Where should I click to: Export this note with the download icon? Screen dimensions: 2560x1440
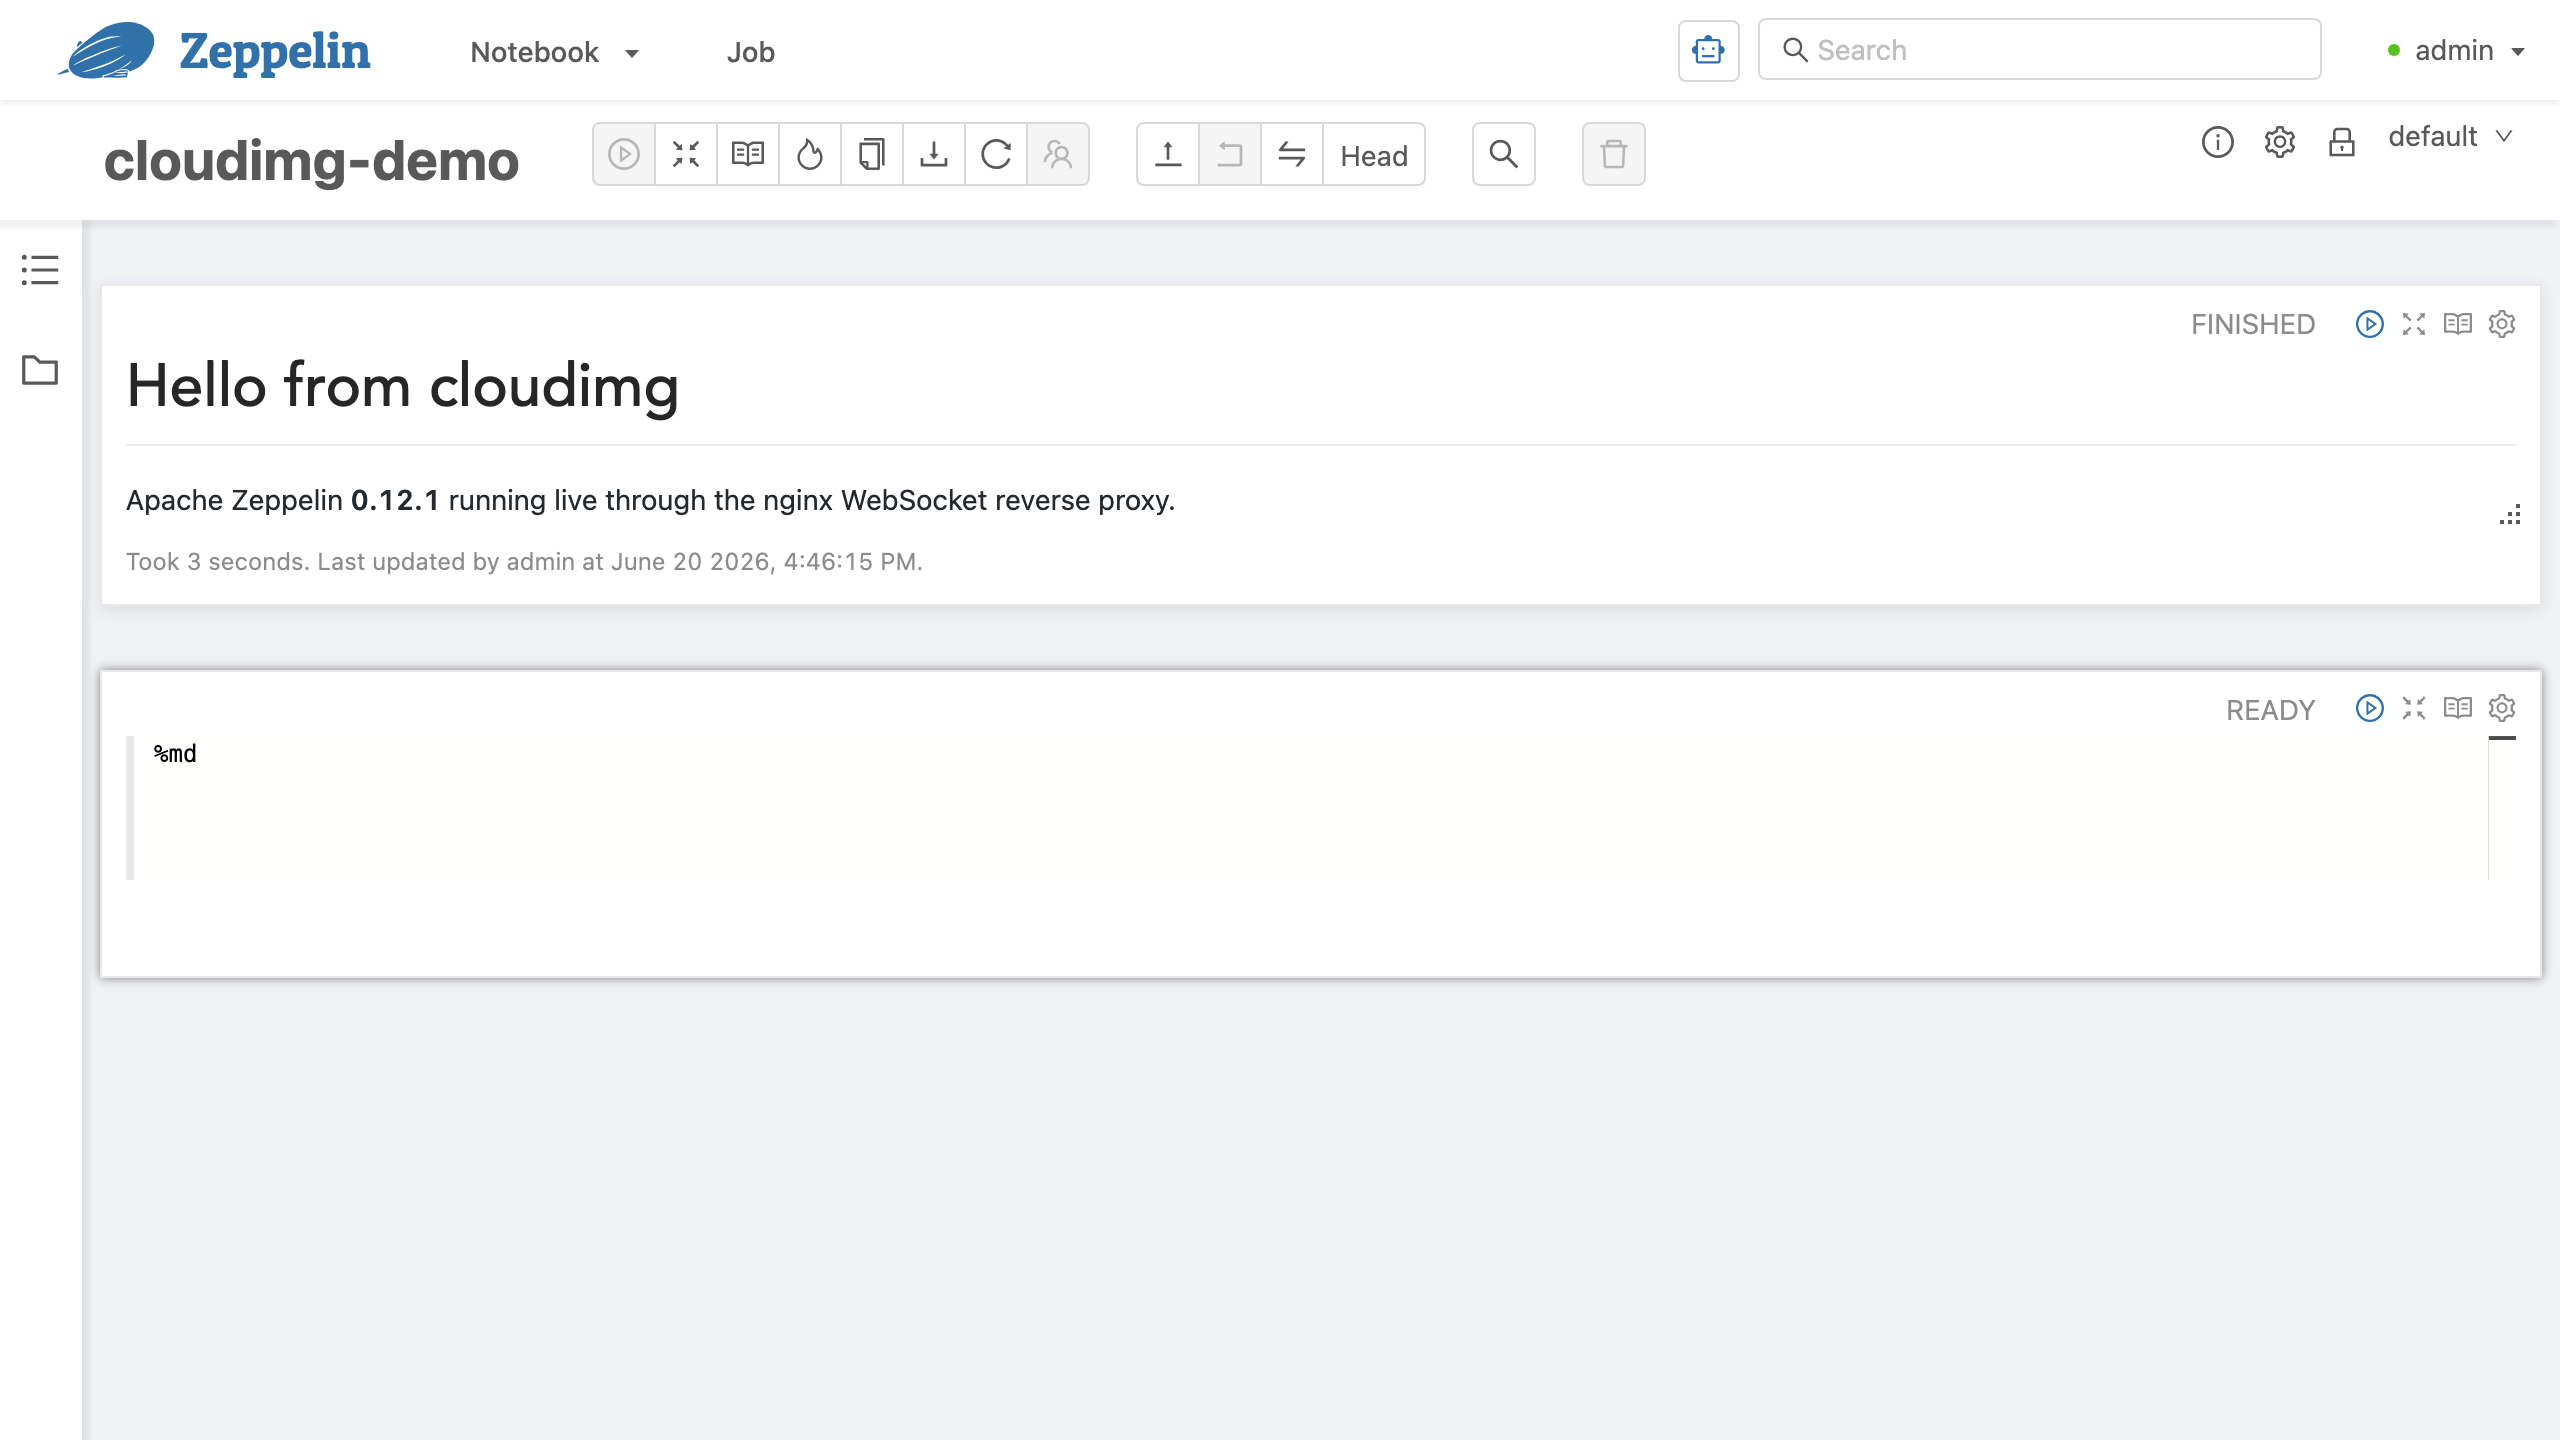click(934, 154)
